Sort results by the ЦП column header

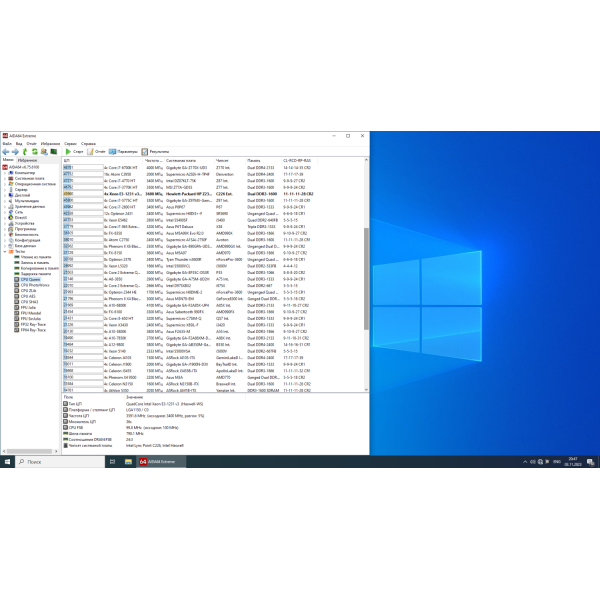(x=103, y=160)
